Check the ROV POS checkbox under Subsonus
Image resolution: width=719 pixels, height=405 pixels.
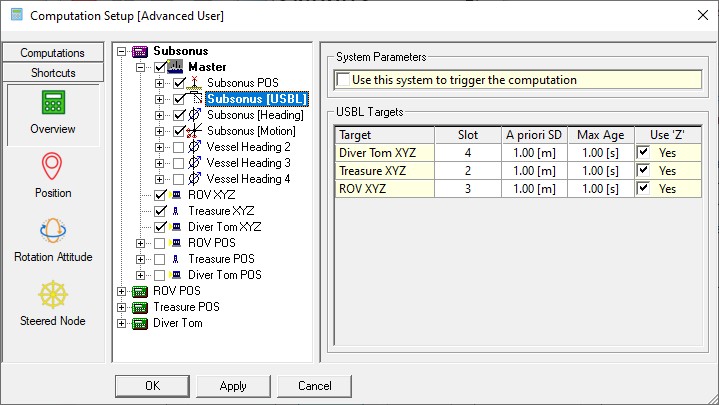coord(160,243)
